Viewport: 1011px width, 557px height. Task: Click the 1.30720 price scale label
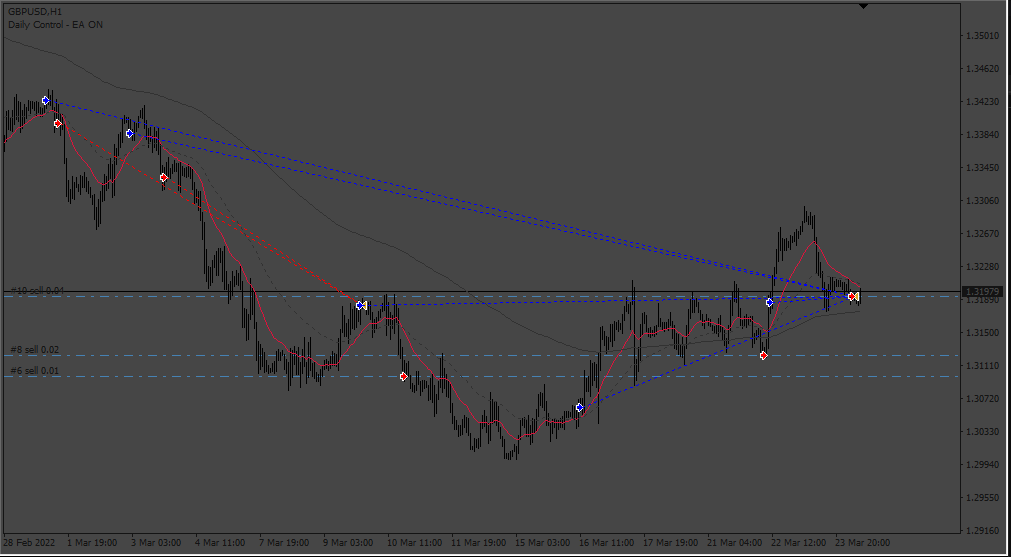point(983,398)
